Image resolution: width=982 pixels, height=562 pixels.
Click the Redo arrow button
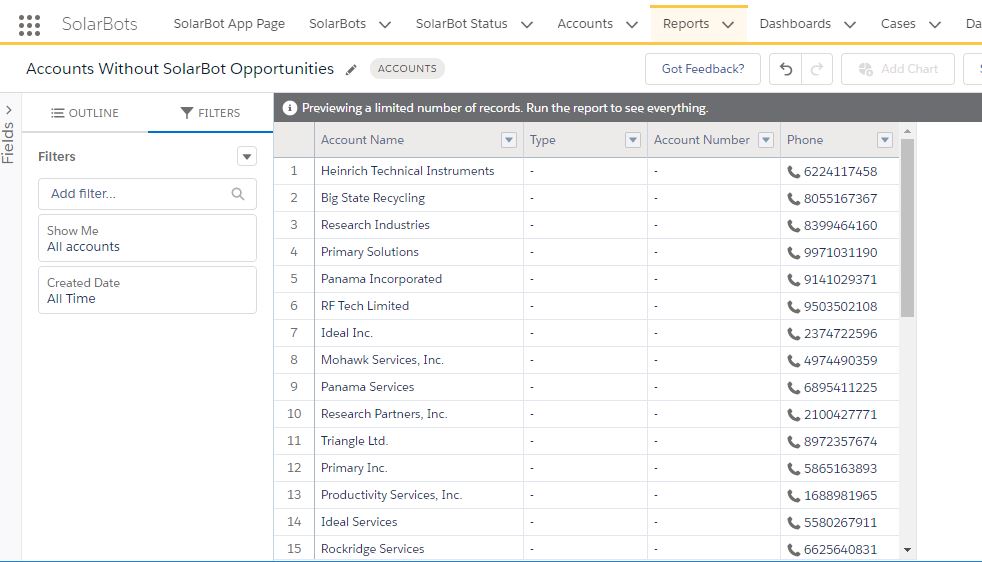(x=816, y=69)
